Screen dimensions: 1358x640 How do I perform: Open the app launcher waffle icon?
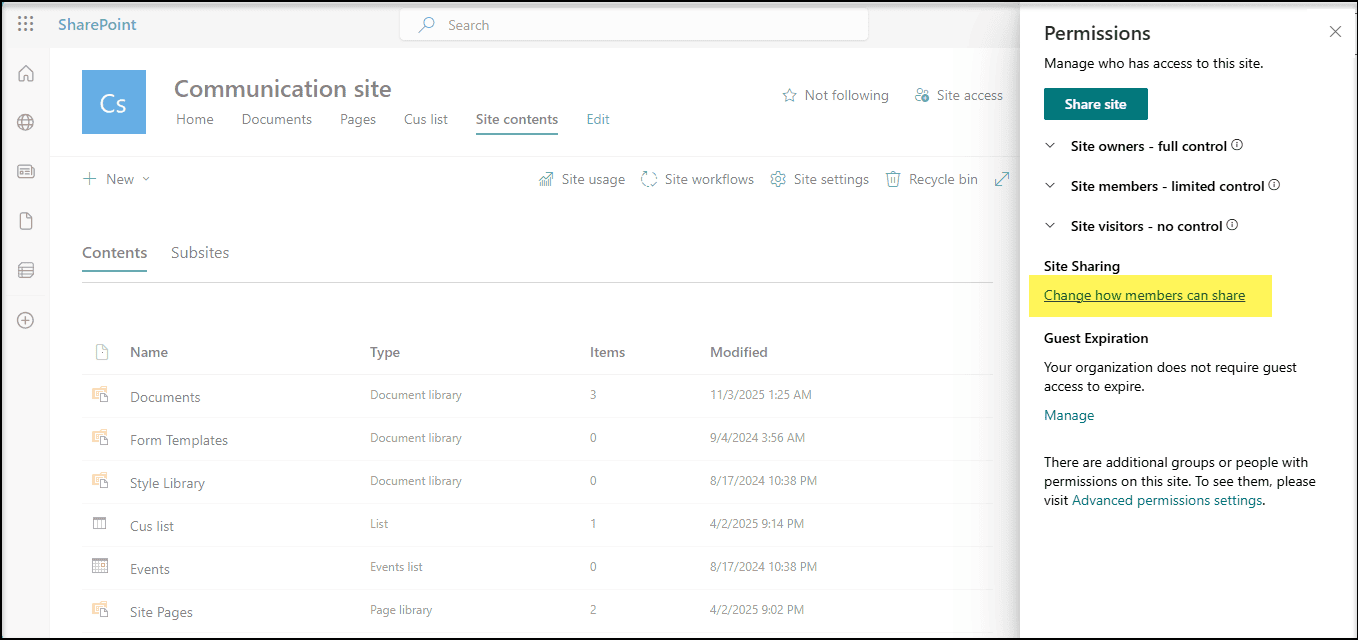(25, 23)
